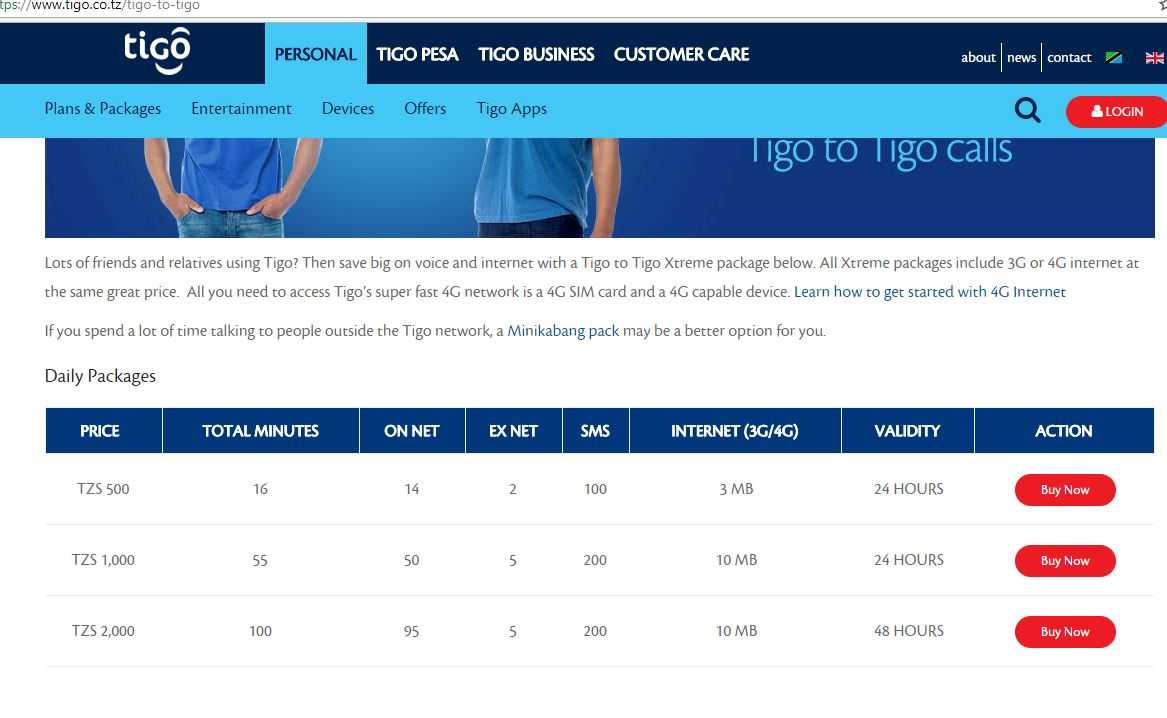Click the 2 ex net cell

click(x=513, y=489)
